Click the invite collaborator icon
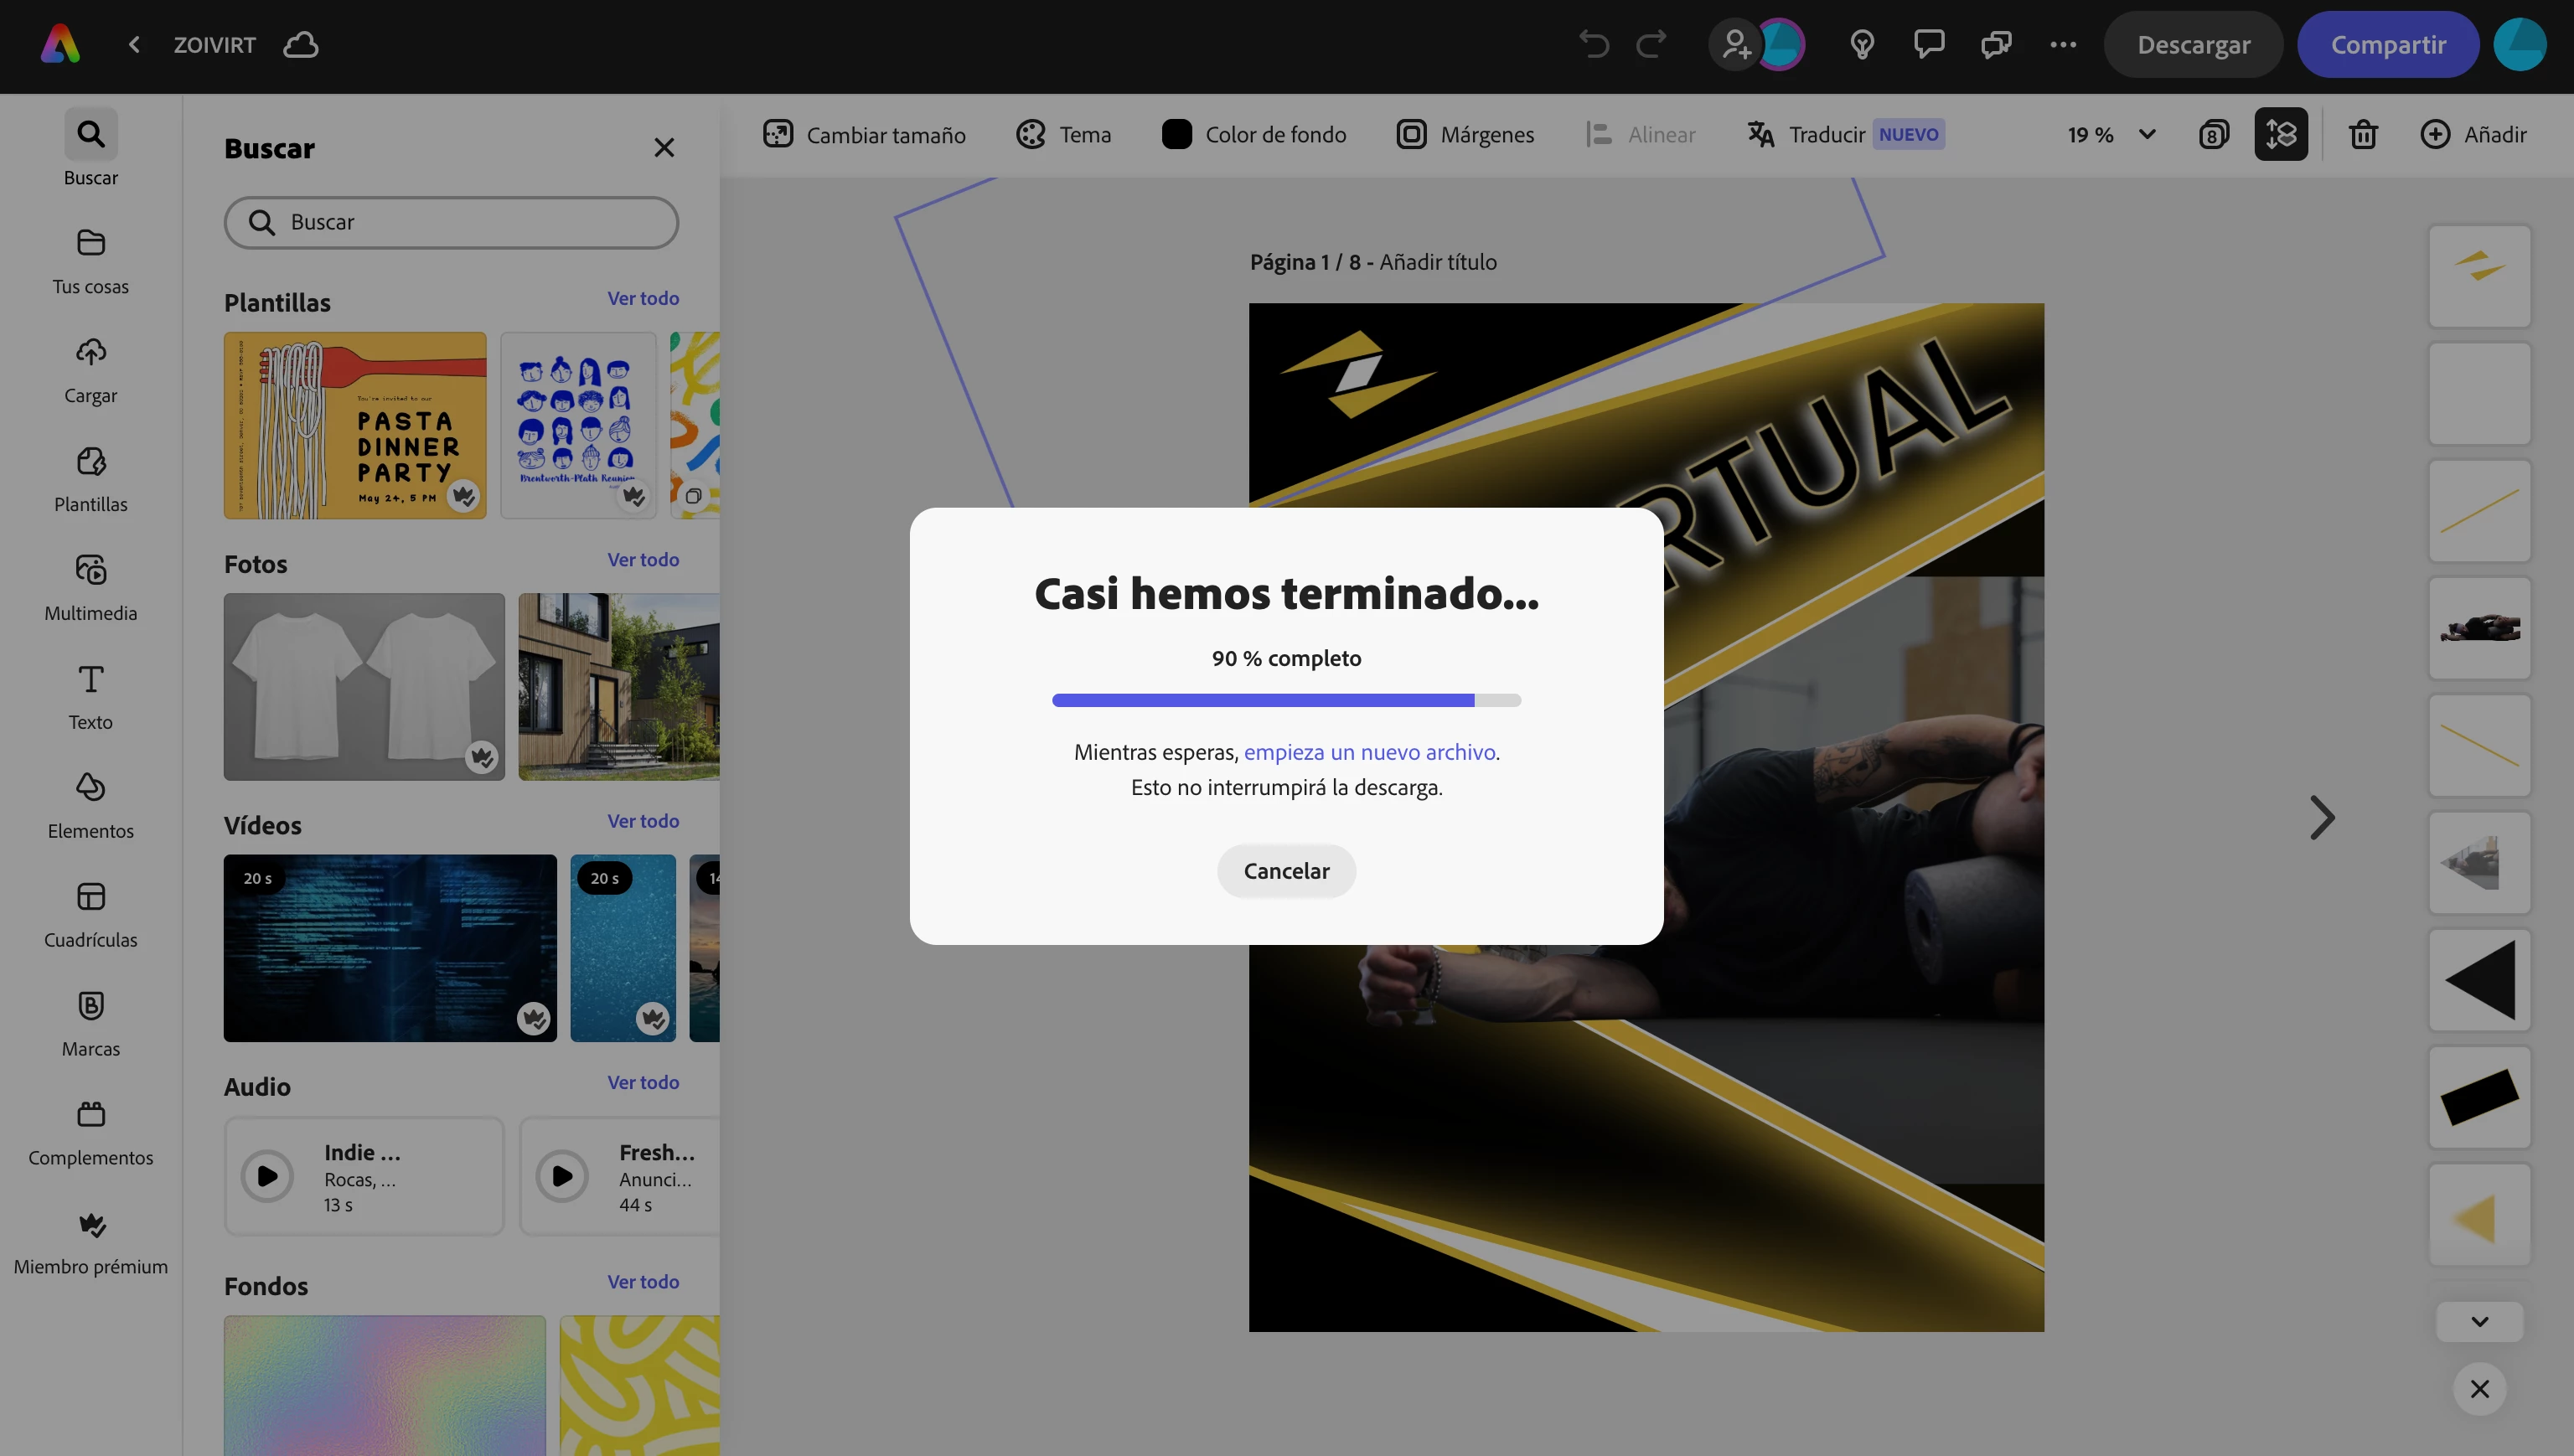 tap(1736, 45)
